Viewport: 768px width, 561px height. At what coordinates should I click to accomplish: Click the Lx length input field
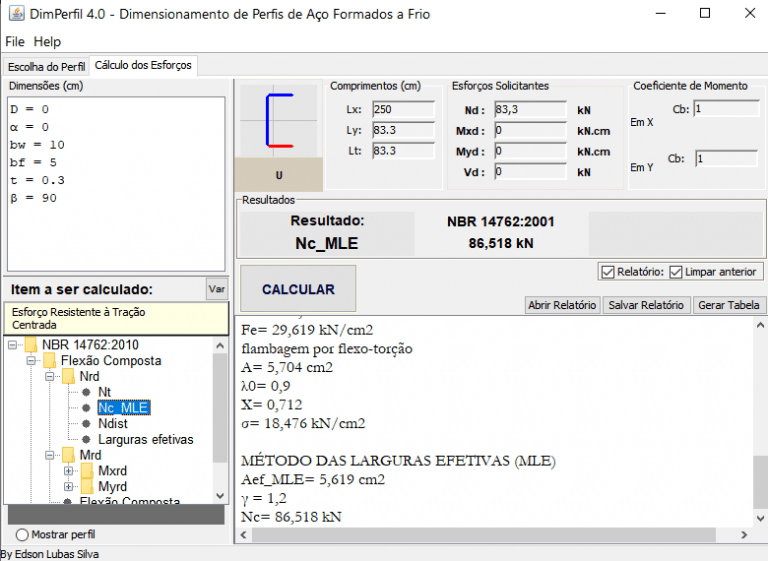(403, 109)
